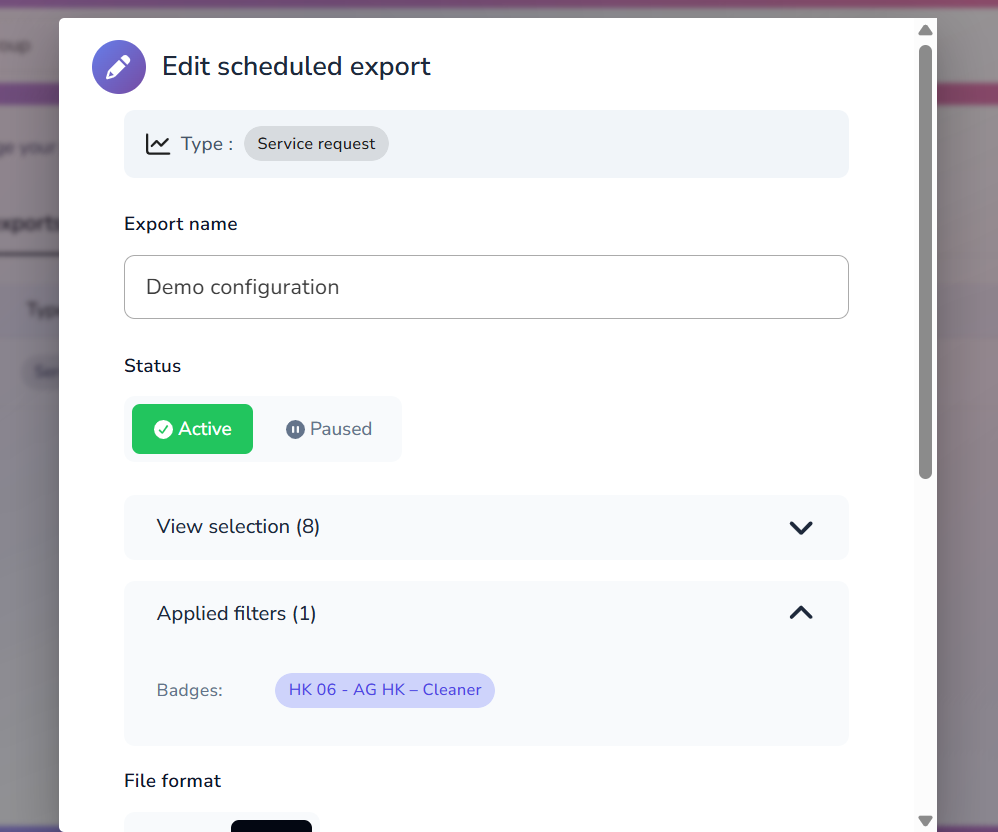The width and height of the screenshot is (998, 832).
Task: Set export status to Paused
Action: click(329, 429)
